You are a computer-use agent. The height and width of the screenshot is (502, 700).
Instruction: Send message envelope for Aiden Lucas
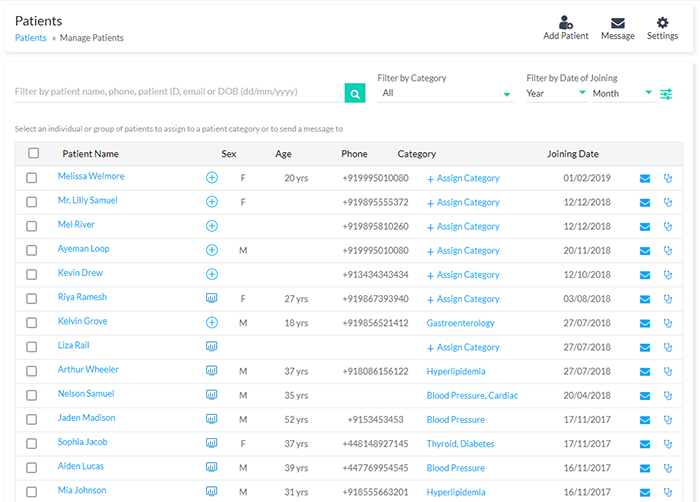point(645,468)
